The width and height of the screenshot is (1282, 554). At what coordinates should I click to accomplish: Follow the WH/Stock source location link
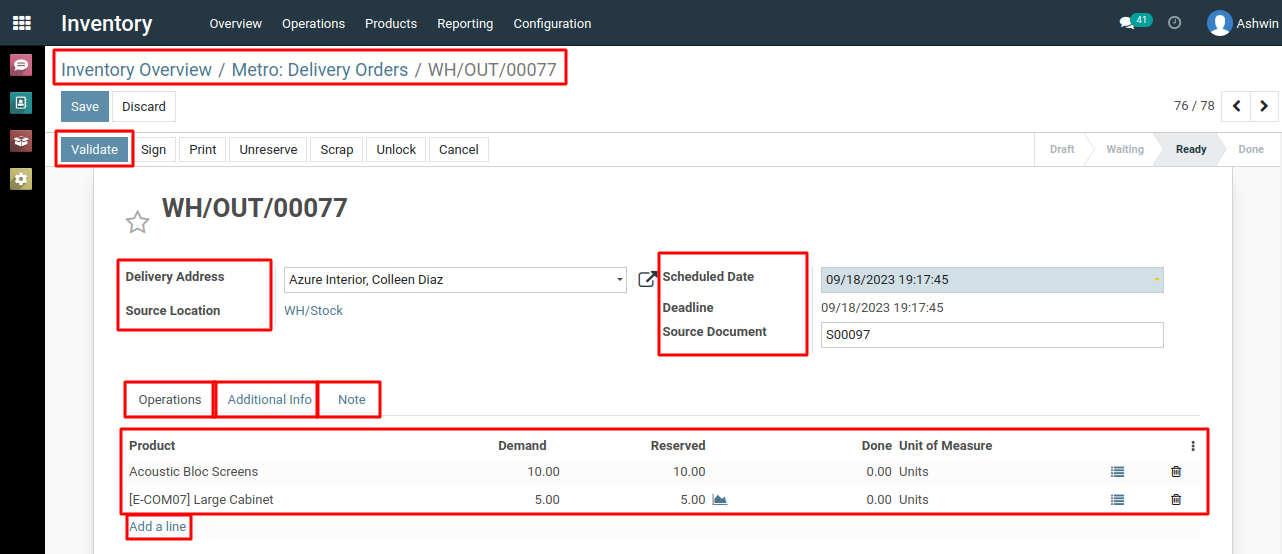(313, 311)
